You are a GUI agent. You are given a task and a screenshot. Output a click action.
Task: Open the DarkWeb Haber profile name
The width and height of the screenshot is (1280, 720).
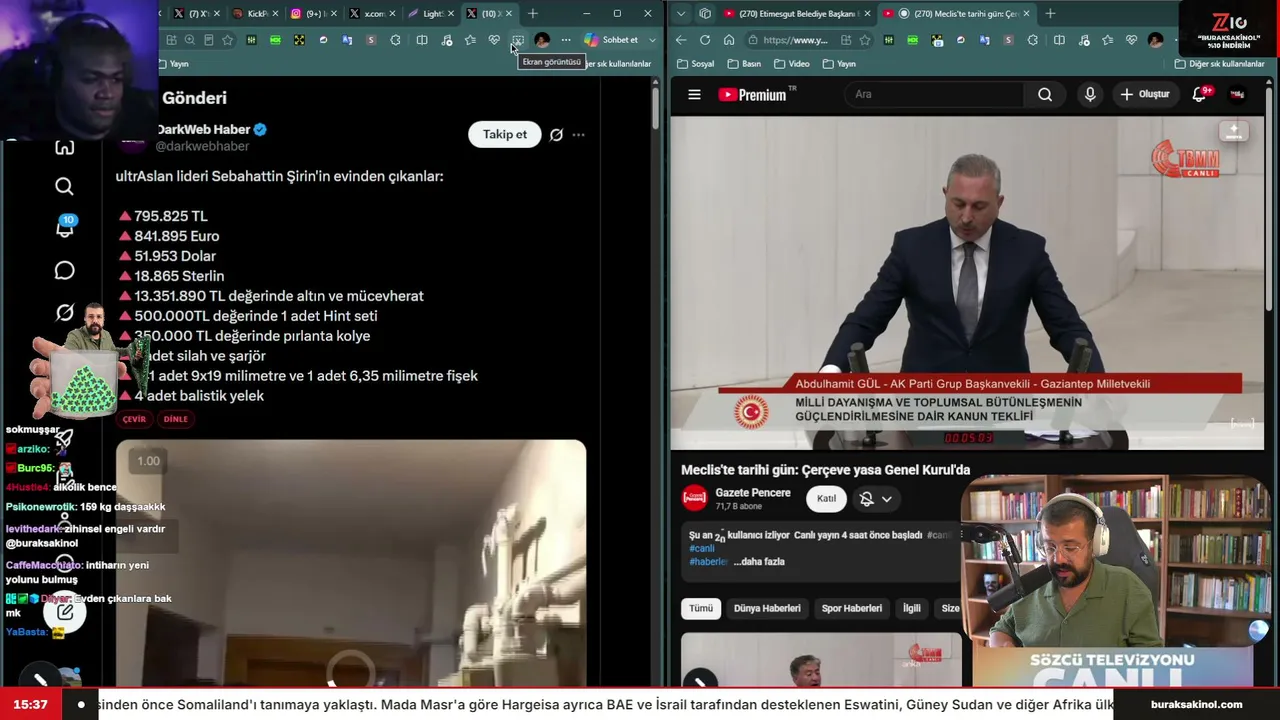[x=203, y=130]
